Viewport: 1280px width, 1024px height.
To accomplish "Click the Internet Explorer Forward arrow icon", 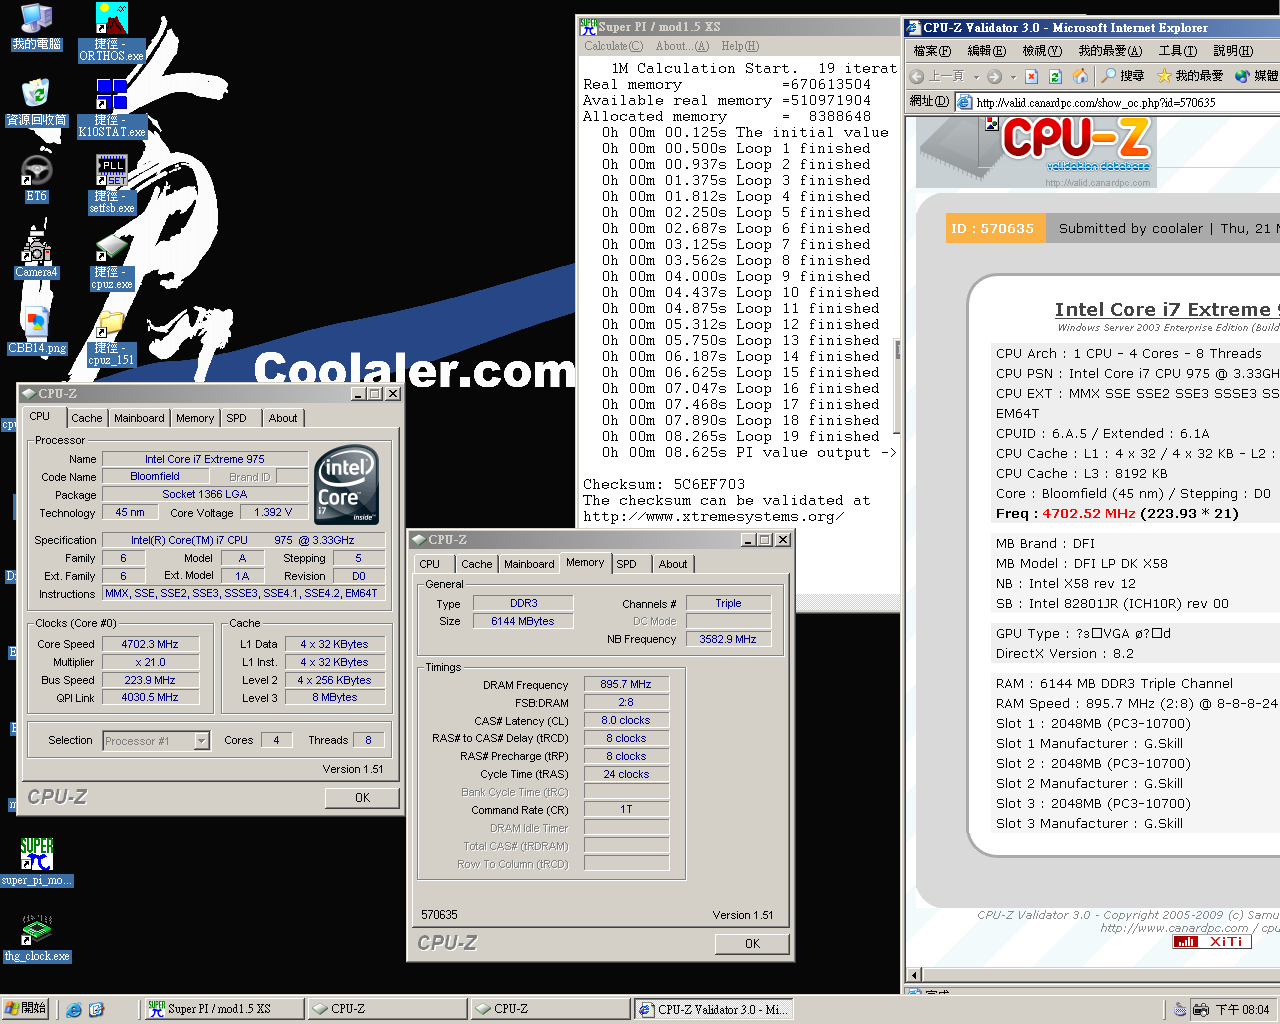I will 994,76.
